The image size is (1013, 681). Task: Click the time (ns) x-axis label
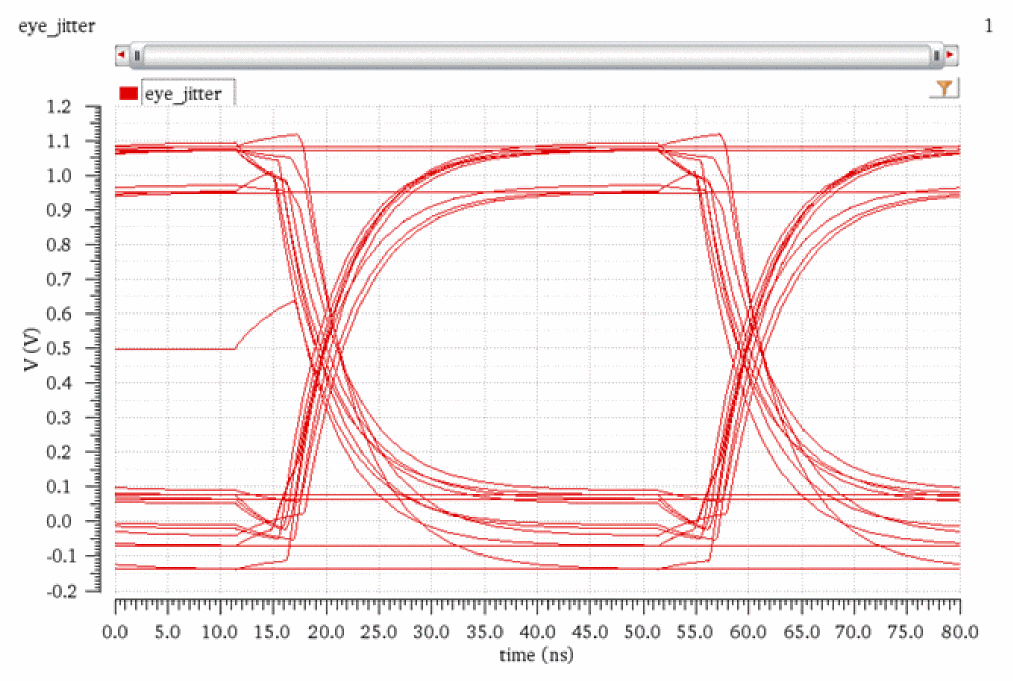(537, 655)
